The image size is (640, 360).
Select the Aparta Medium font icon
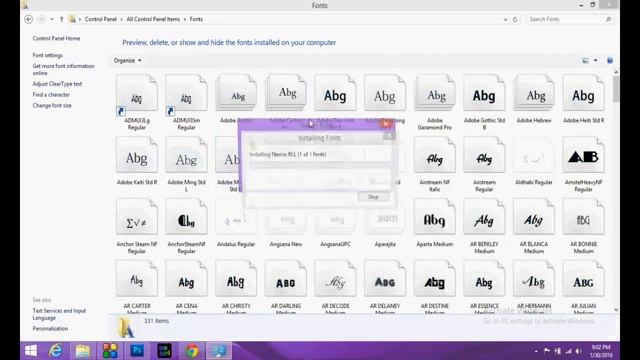(x=435, y=217)
